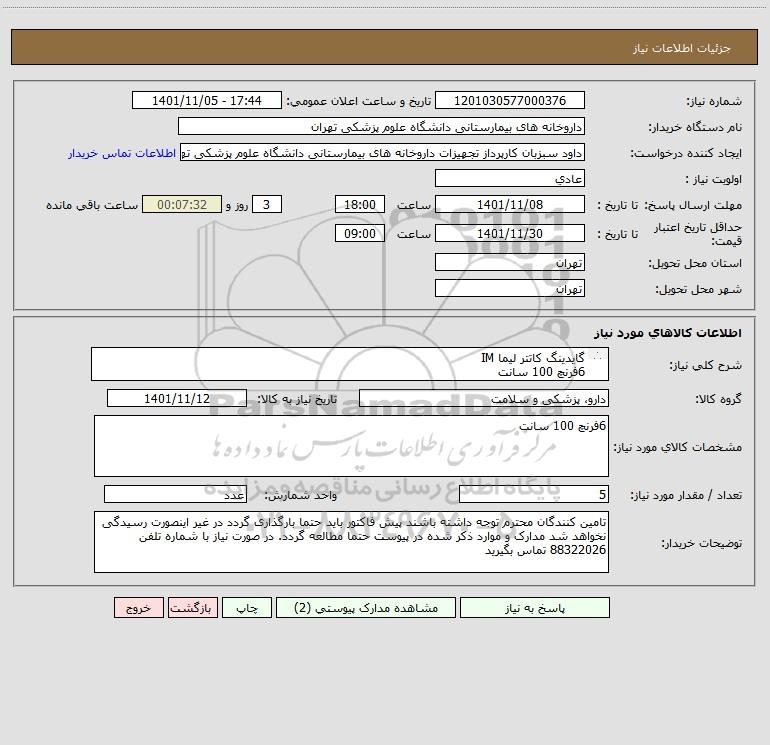Viewport: 770px width, 745px height.
Task: Open مشاهده مدارک پیوستی (2) button
Action: 366,607
